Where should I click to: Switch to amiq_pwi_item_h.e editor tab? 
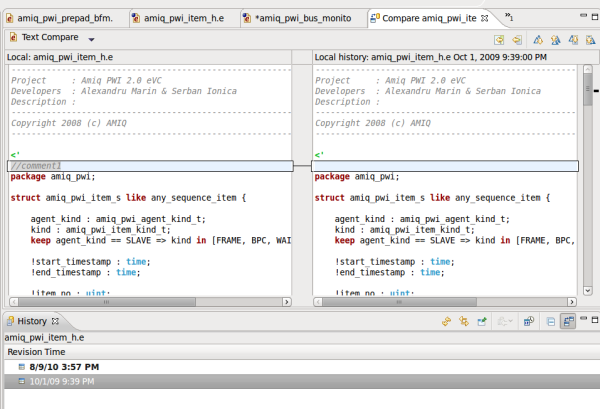[x=184, y=18]
